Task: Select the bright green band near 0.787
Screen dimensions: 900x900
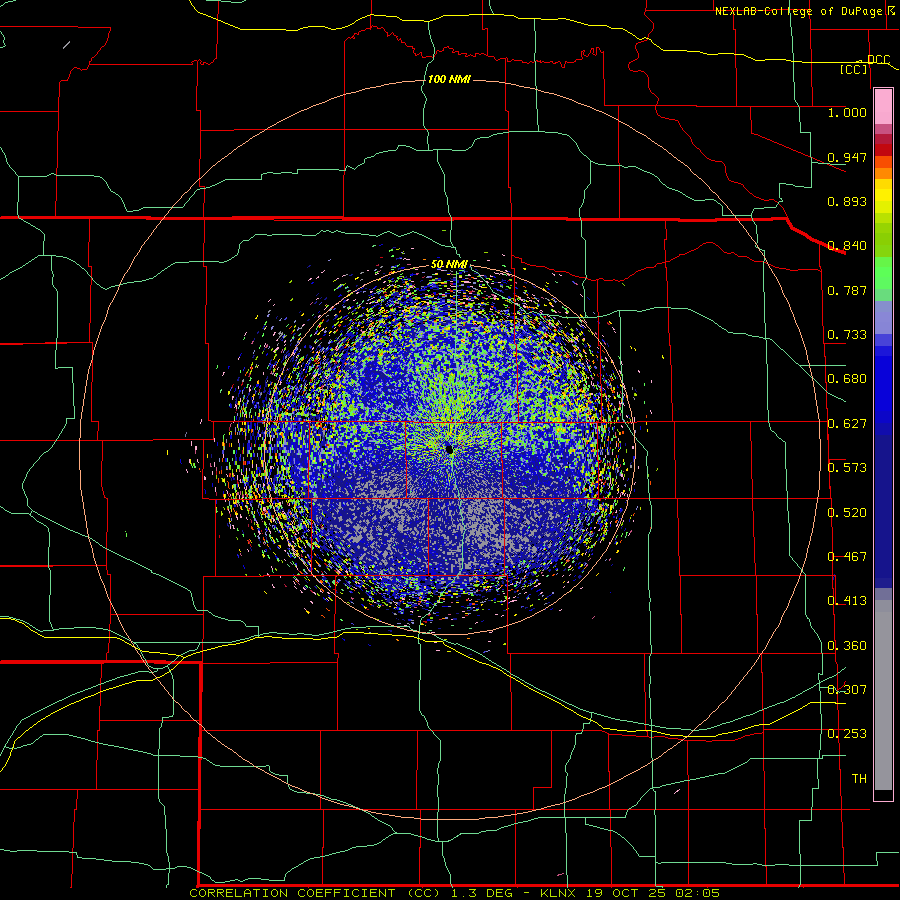Action: click(x=883, y=273)
